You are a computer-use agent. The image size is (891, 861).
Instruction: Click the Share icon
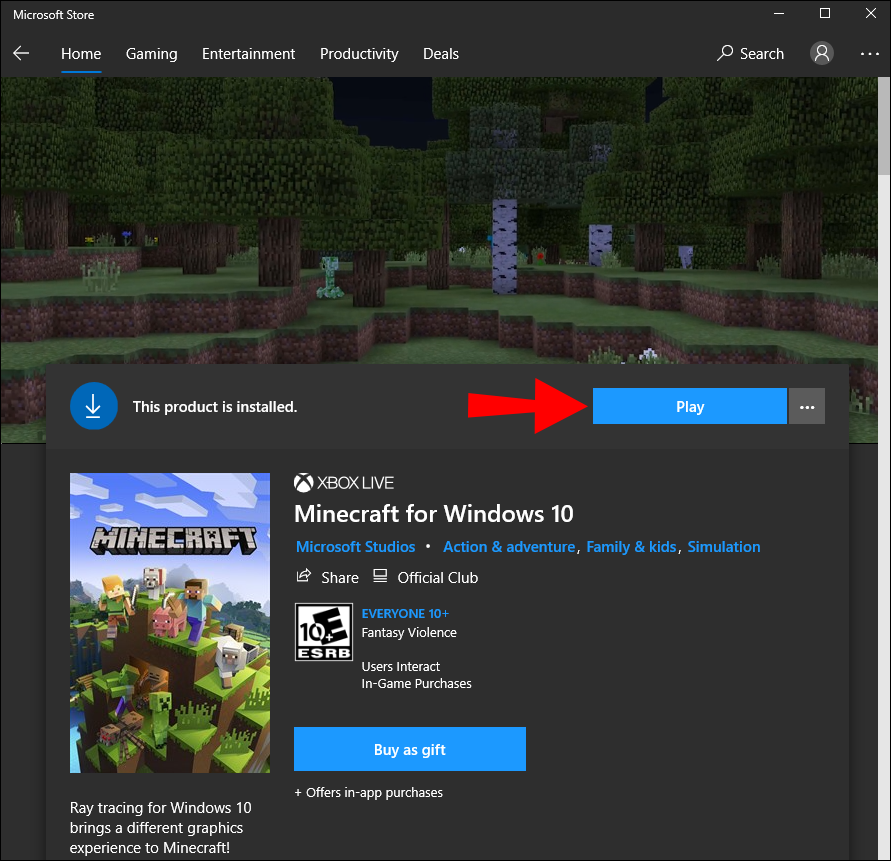304,576
